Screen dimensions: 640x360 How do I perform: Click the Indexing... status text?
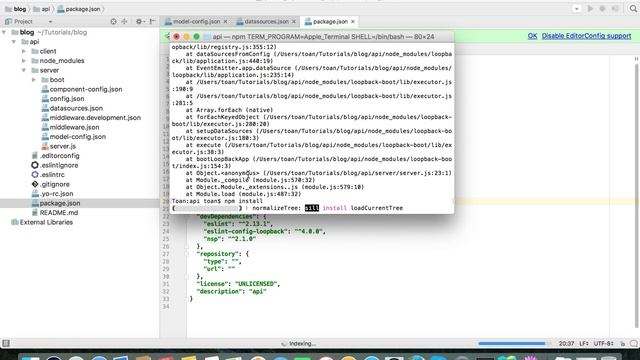(302, 344)
